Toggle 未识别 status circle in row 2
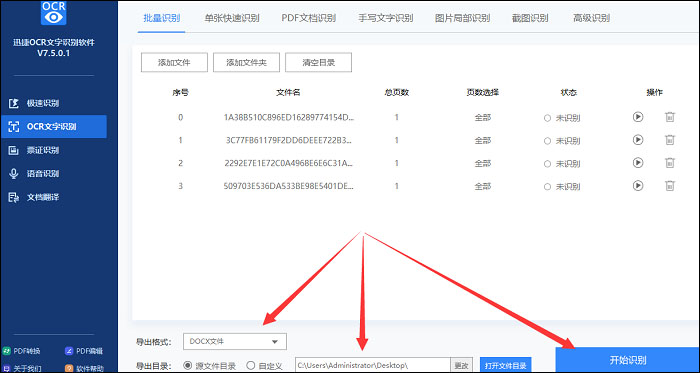This screenshot has width=700, height=373. point(547,164)
